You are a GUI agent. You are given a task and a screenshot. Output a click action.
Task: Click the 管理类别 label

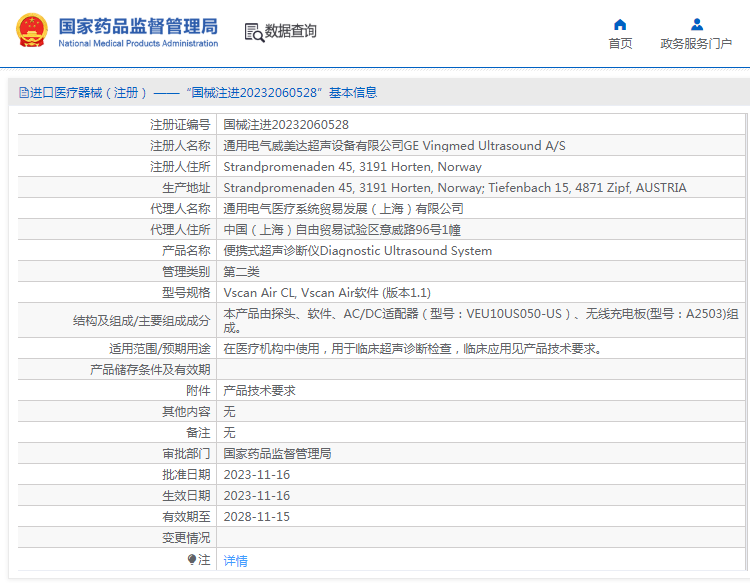(x=186, y=272)
